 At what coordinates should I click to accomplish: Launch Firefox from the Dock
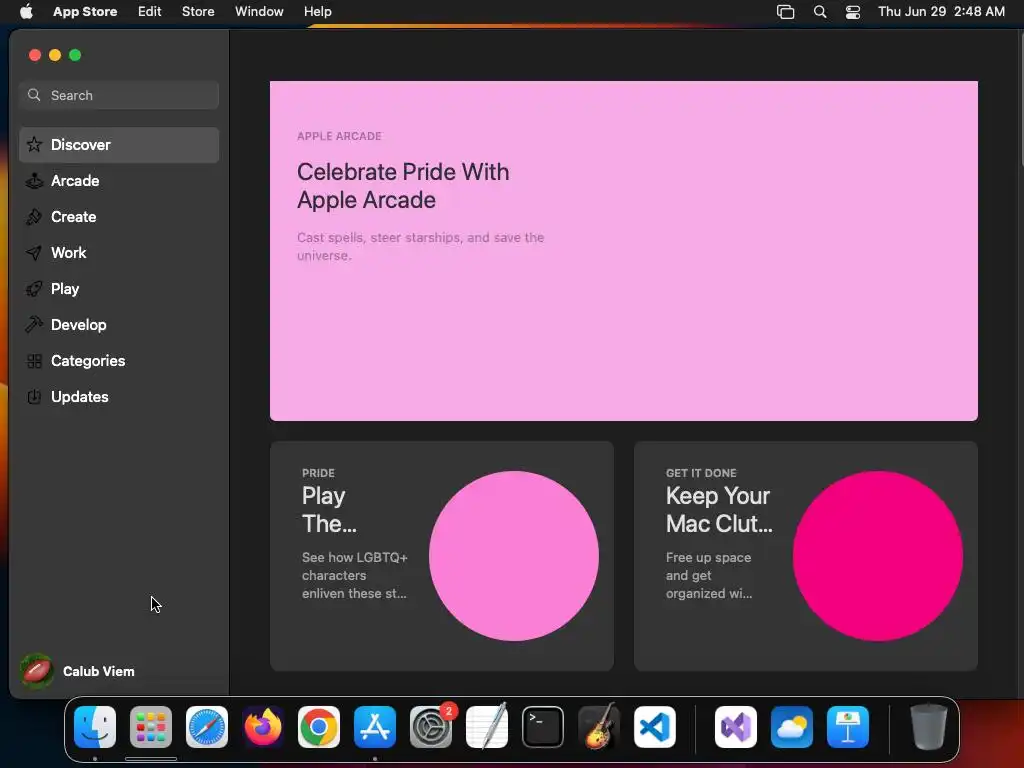(x=263, y=727)
